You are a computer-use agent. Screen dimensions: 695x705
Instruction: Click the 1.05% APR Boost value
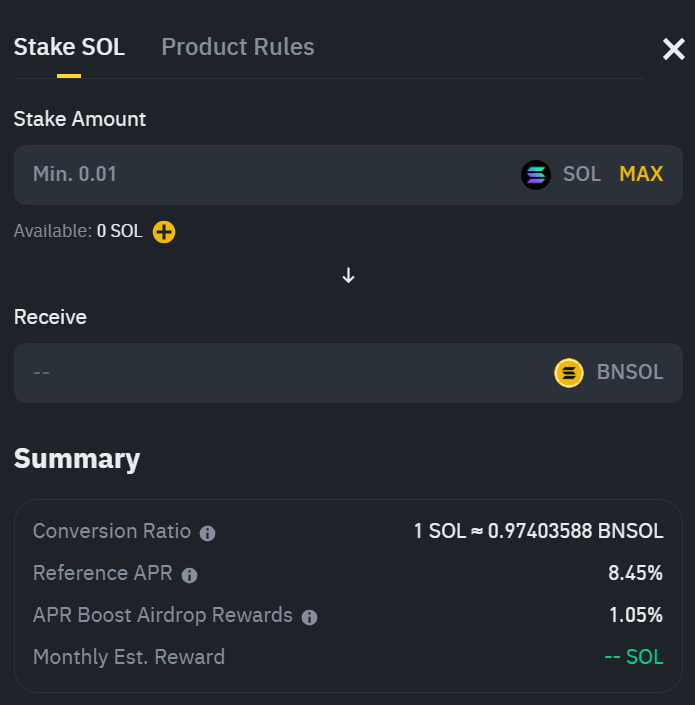tap(635, 615)
